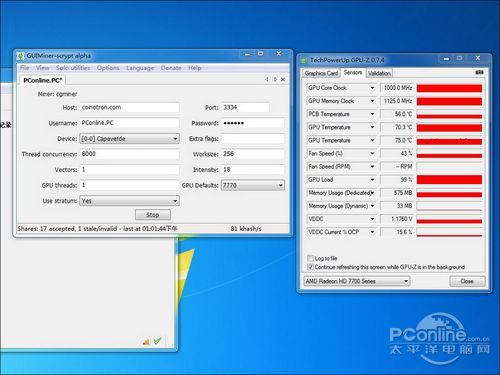The image size is (500, 375).
Task: Click the Worksize field 256
Action: (253, 154)
